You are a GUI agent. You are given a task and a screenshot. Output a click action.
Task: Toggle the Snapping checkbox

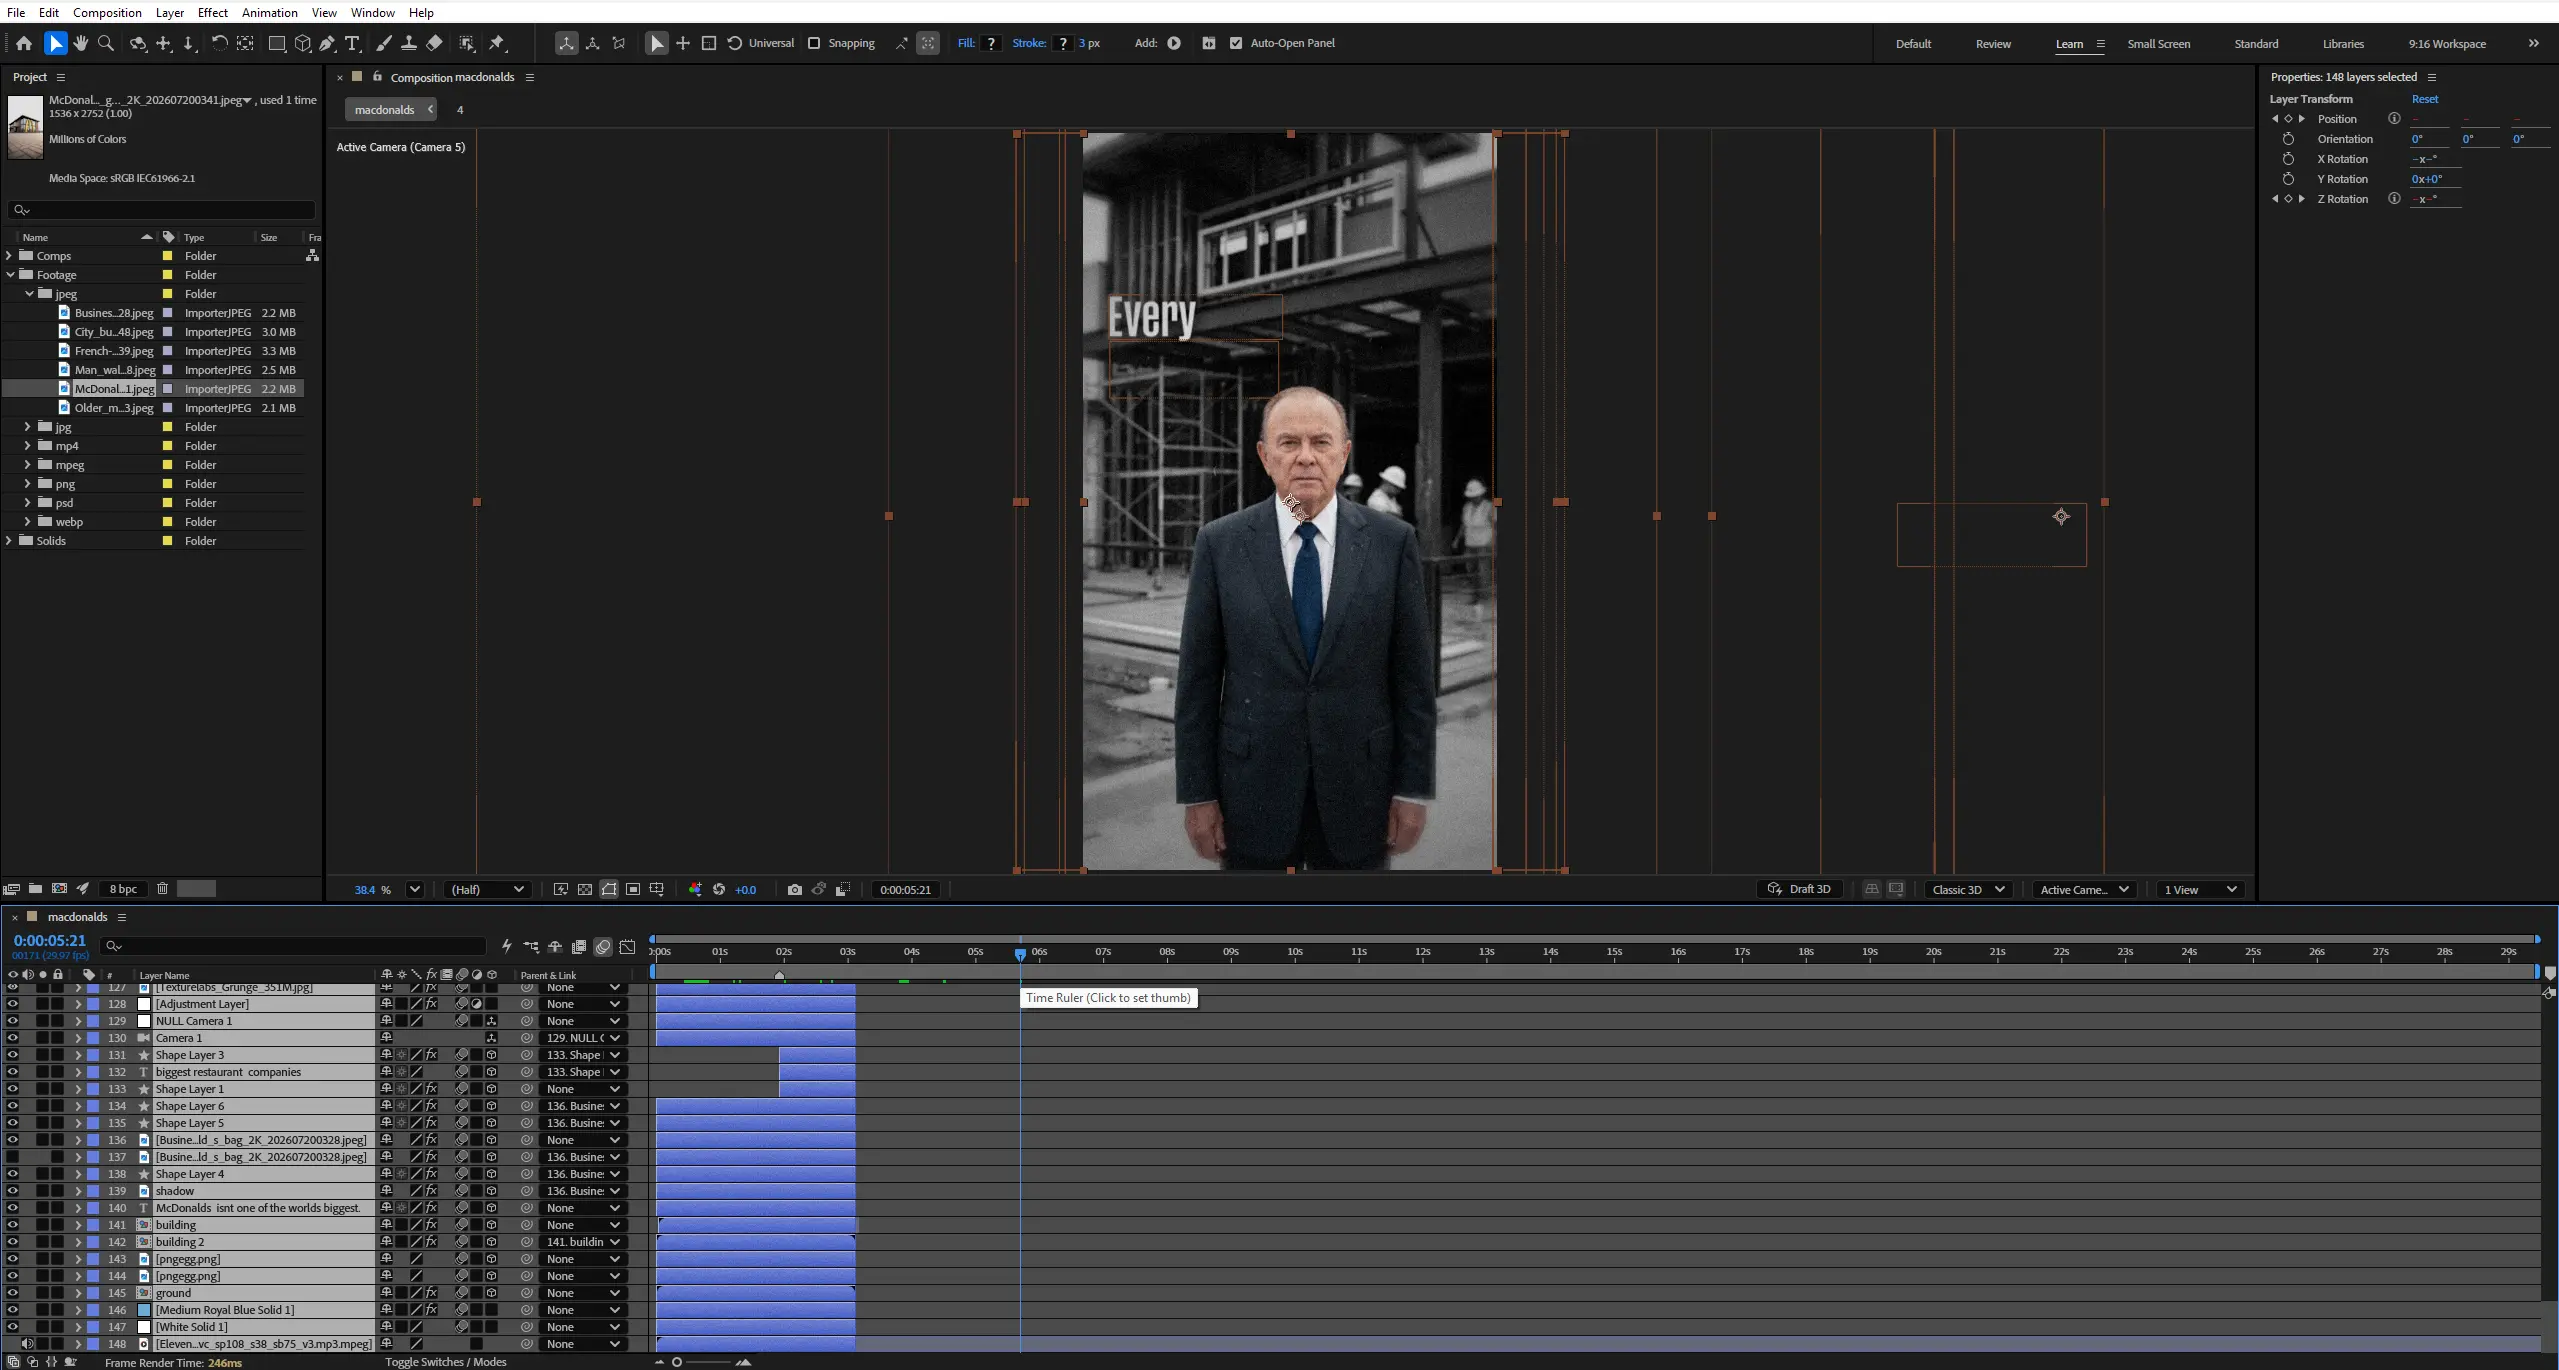(x=814, y=43)
